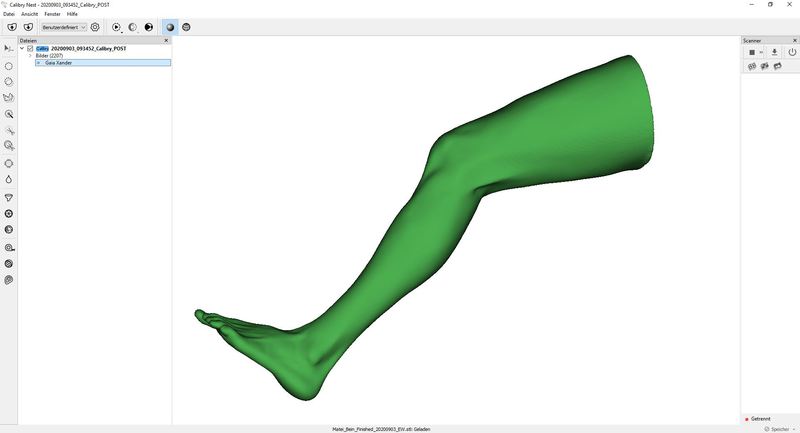Toggle the half-shaded circle view icon
Image resolution: width=800 pixels, height=433 pixels.
(132, 27)
